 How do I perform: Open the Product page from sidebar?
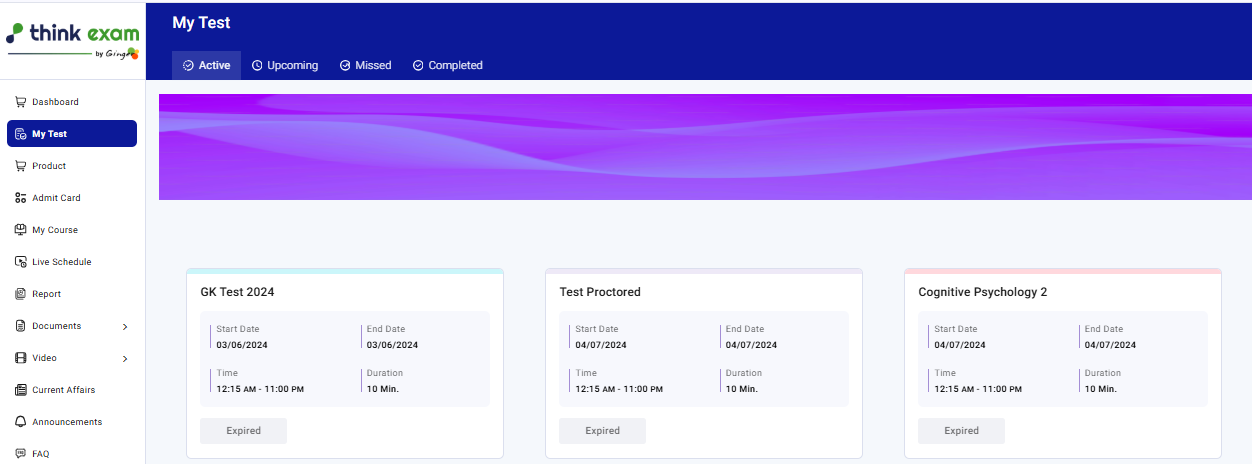point(49,166)
